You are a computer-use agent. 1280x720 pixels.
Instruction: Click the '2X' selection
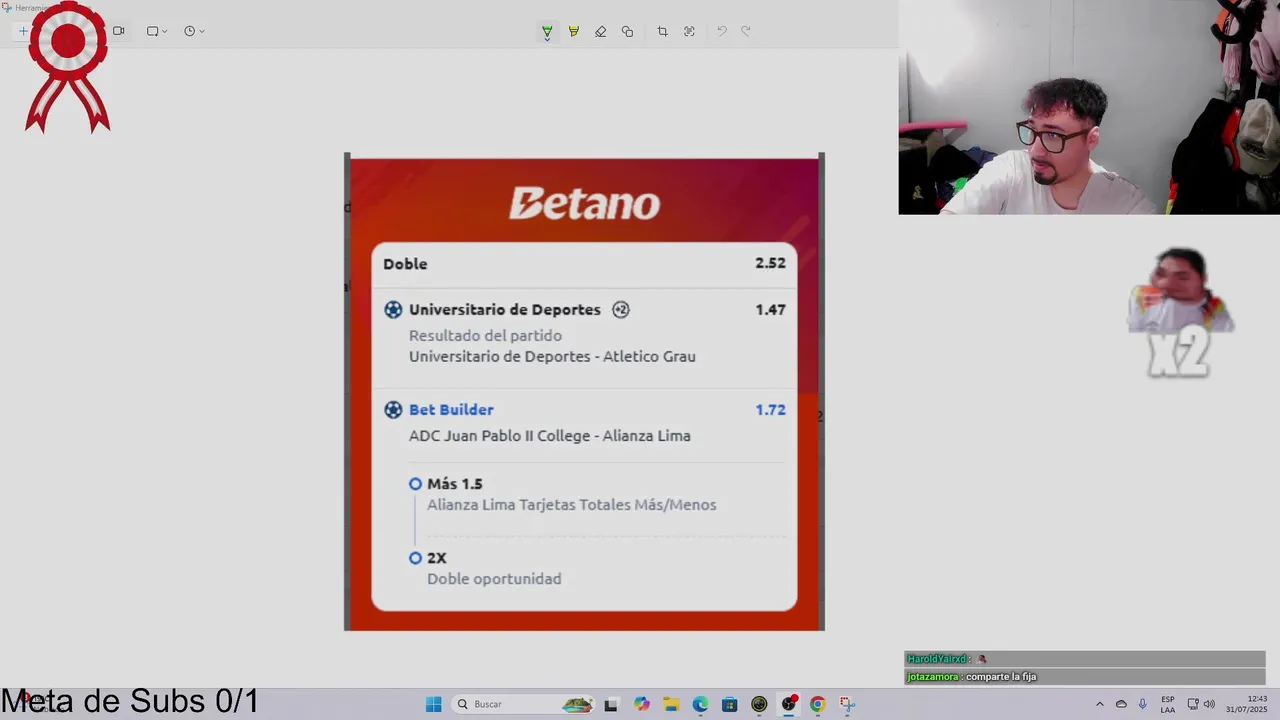[x=437, y=558]
